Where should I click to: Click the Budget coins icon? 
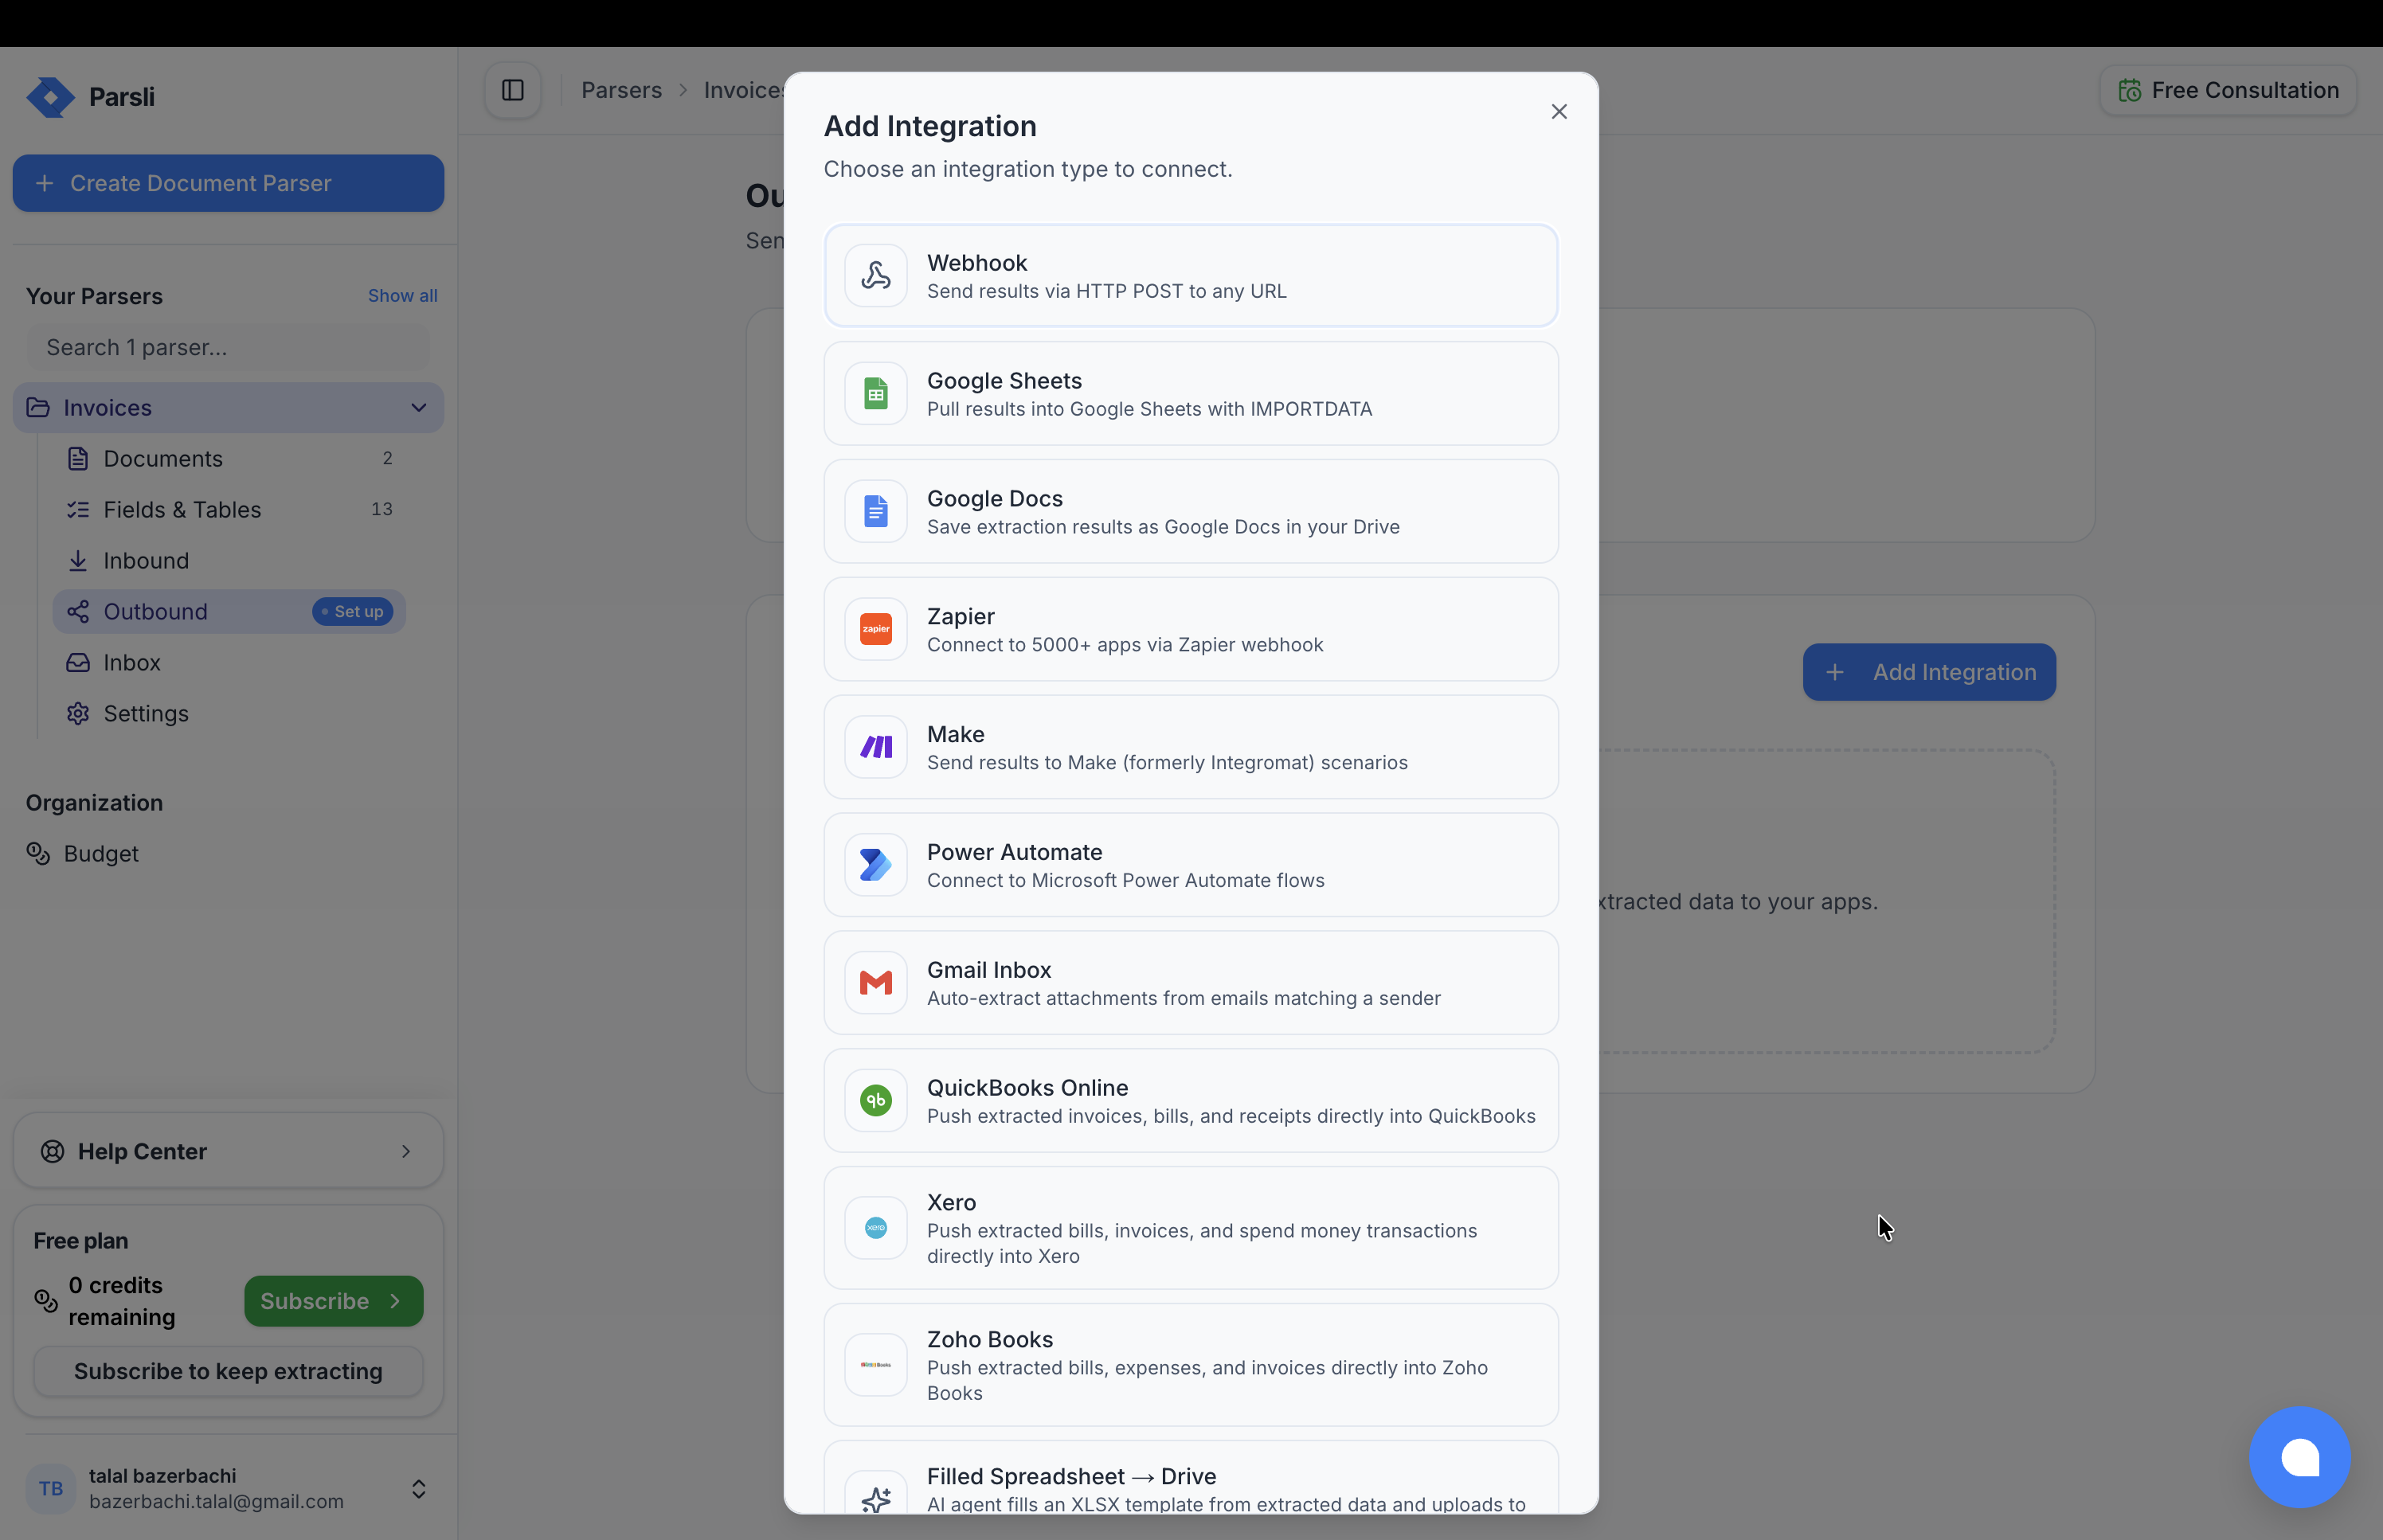[x=38, y=853]
